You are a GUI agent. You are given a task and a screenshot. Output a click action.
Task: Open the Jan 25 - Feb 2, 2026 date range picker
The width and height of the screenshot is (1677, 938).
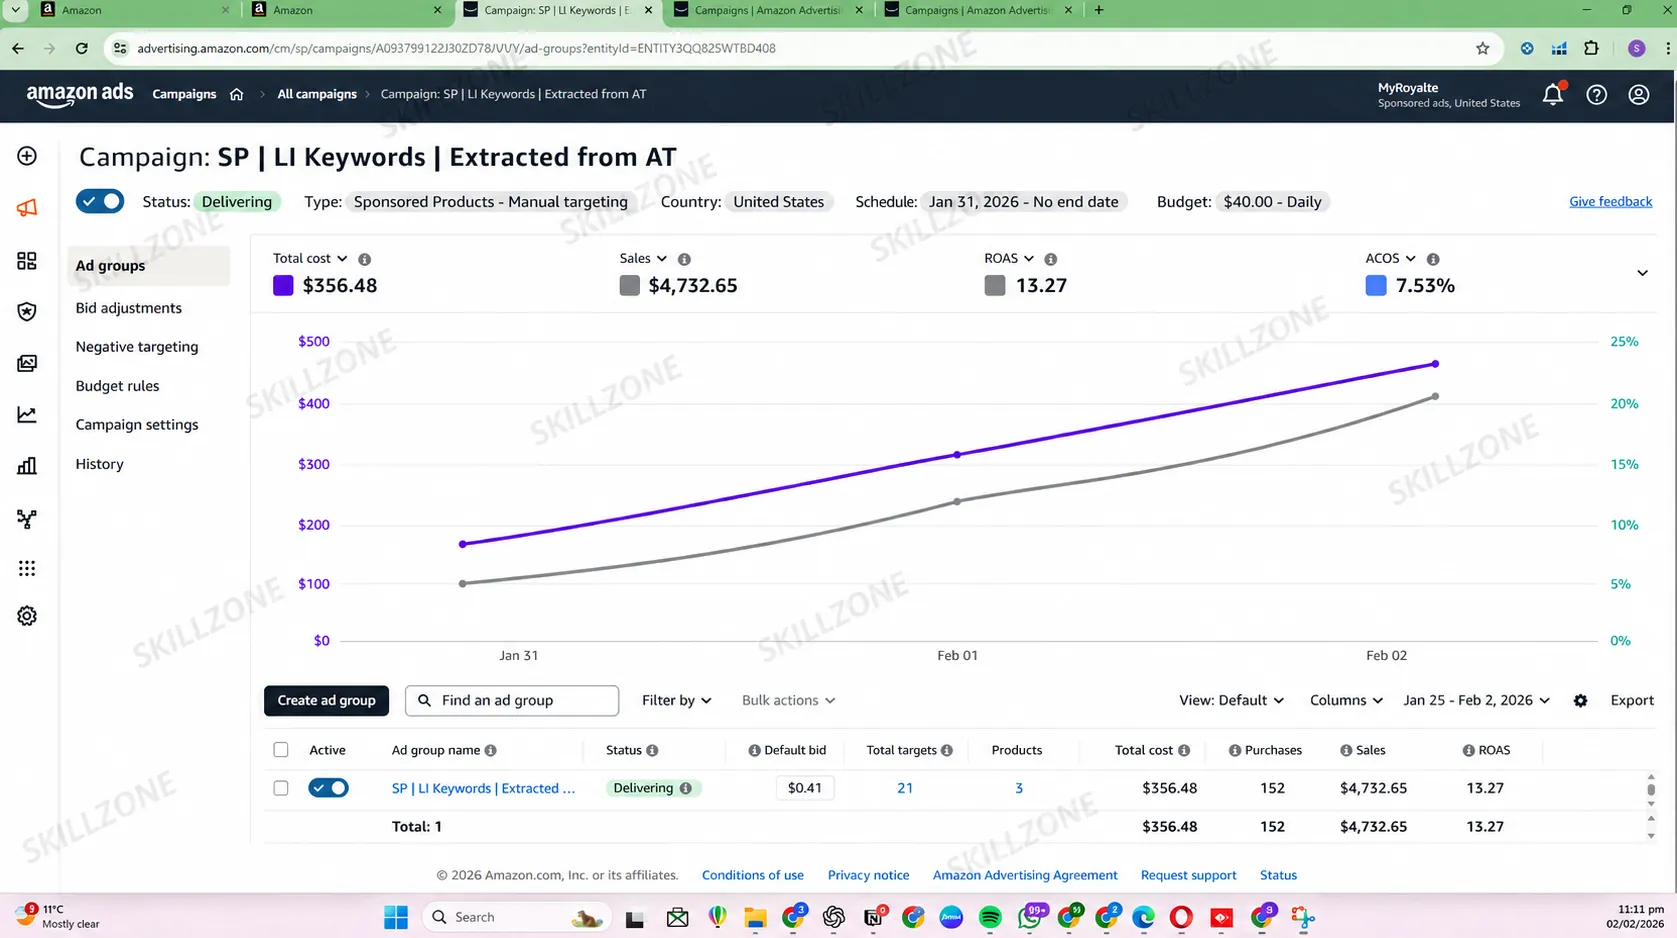1476,700
